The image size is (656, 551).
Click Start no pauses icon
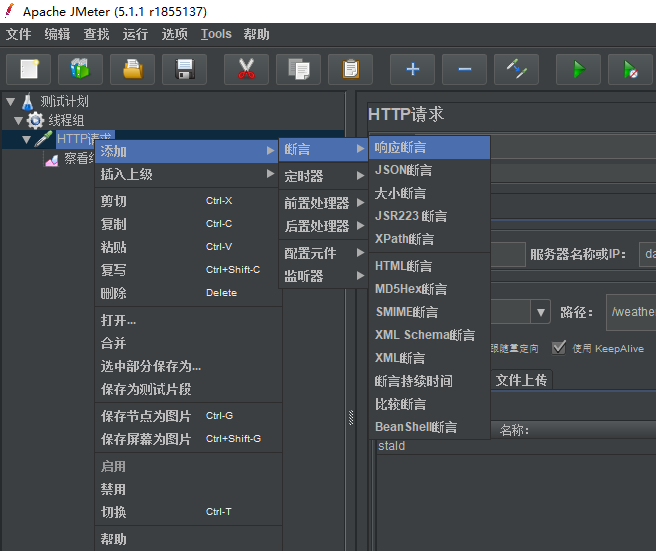pyautogui.click(x=630, y=69)
